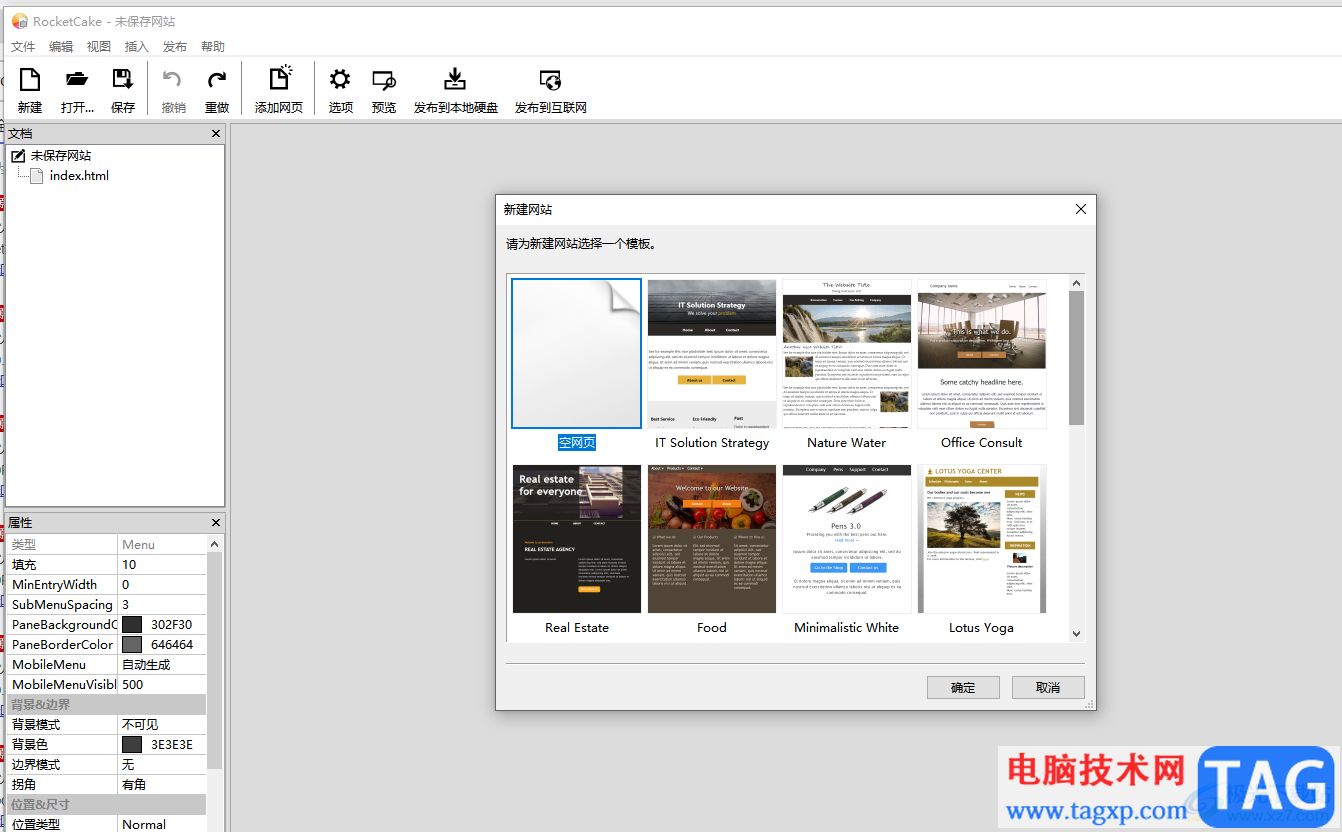Open the 帮助 menu
The width and height of the screenshot is (1342, 832).
(x=213, y=46)
